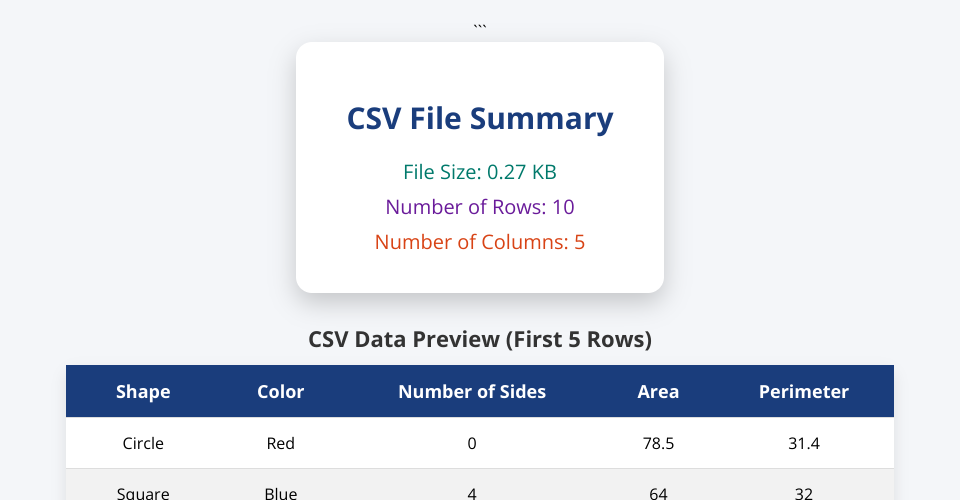960x500 pixels.
Task: Click the 0 sides cell for Circle
Action: pyautogui.click(x=472, y=443)
